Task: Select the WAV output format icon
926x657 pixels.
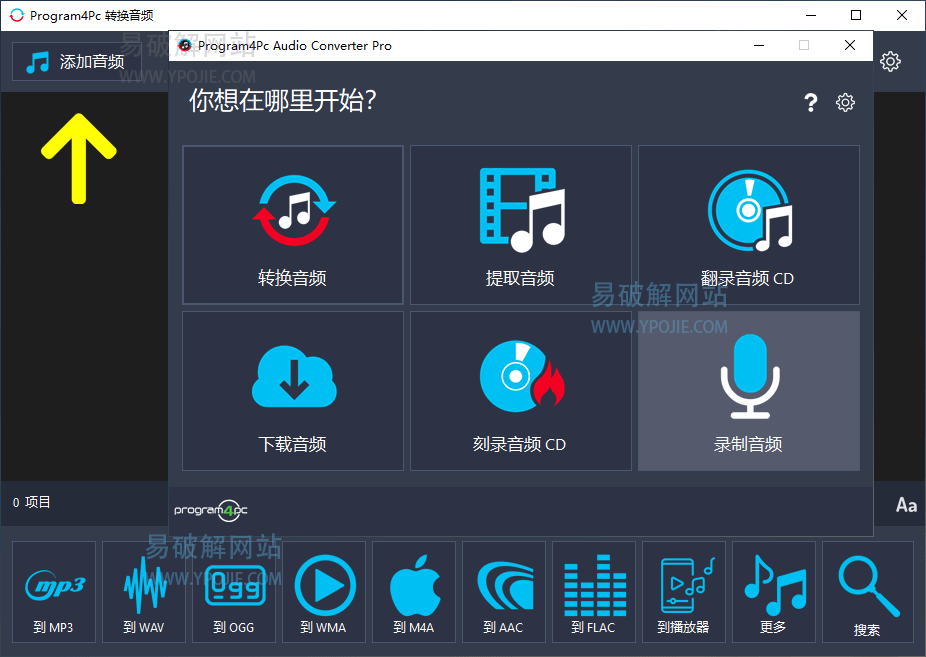Action: (x=143, y=592)
